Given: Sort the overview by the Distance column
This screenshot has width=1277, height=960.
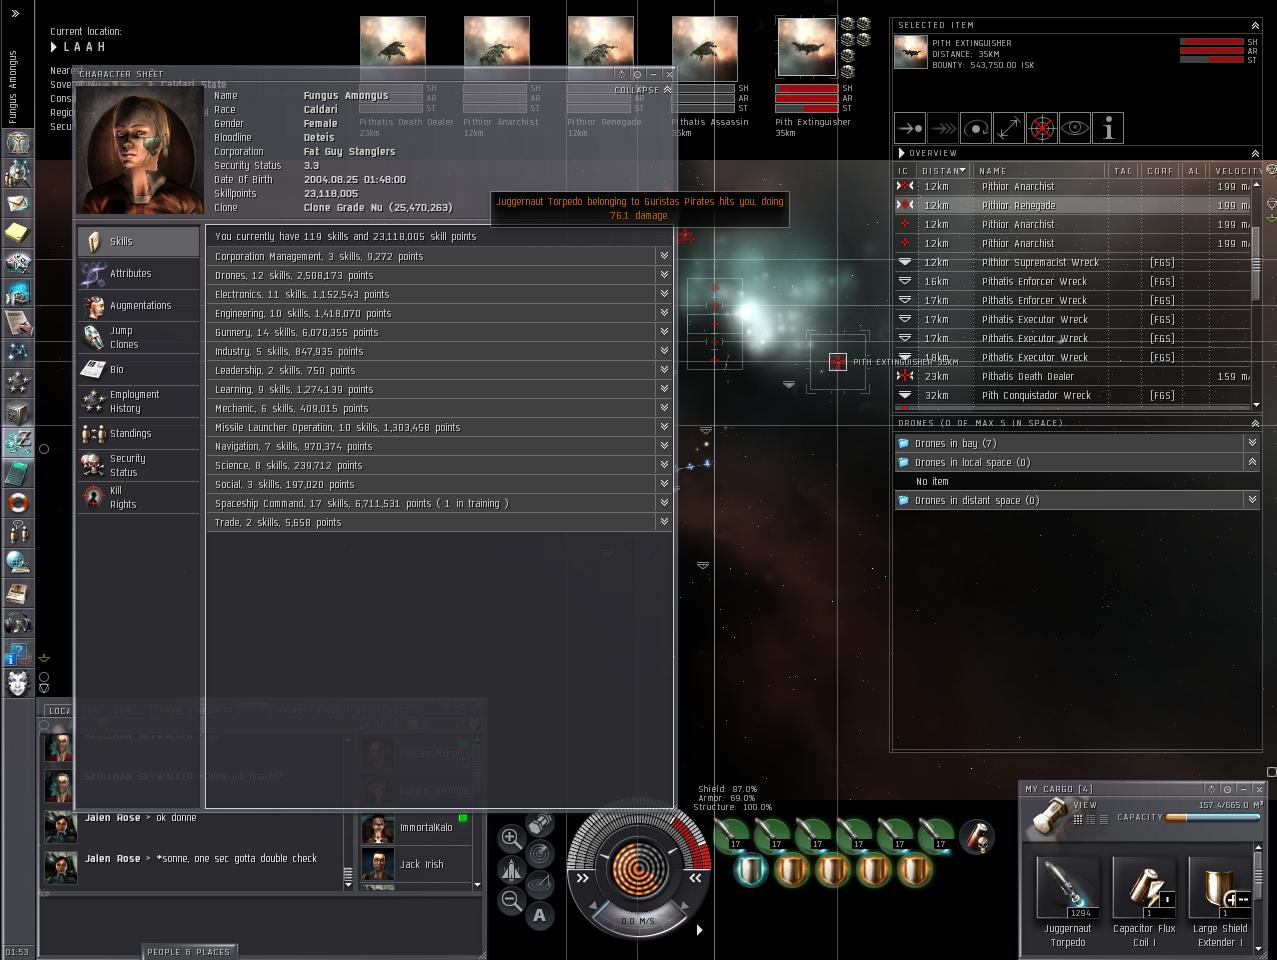Looking at the screenshot, I should click(944, 171).
